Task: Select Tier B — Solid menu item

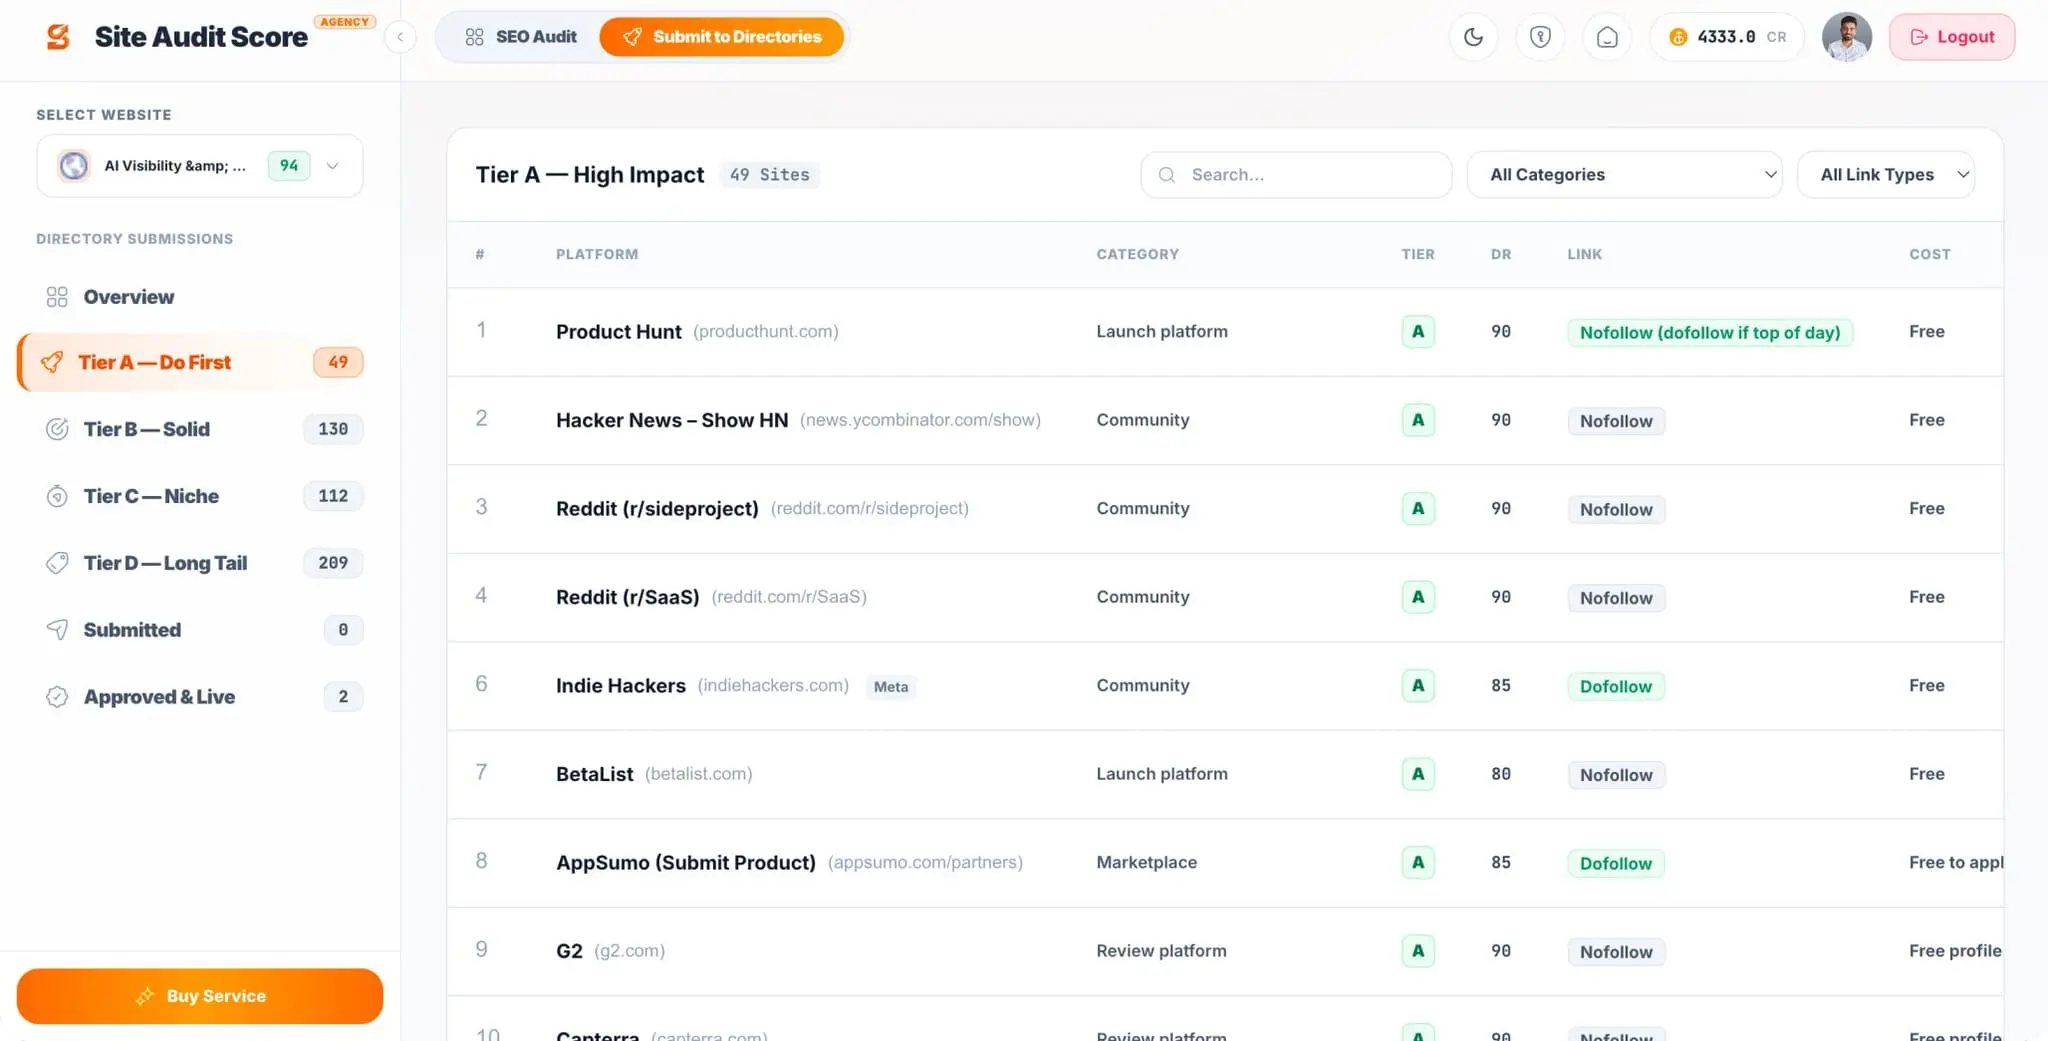Action: (x=200, y=429)
